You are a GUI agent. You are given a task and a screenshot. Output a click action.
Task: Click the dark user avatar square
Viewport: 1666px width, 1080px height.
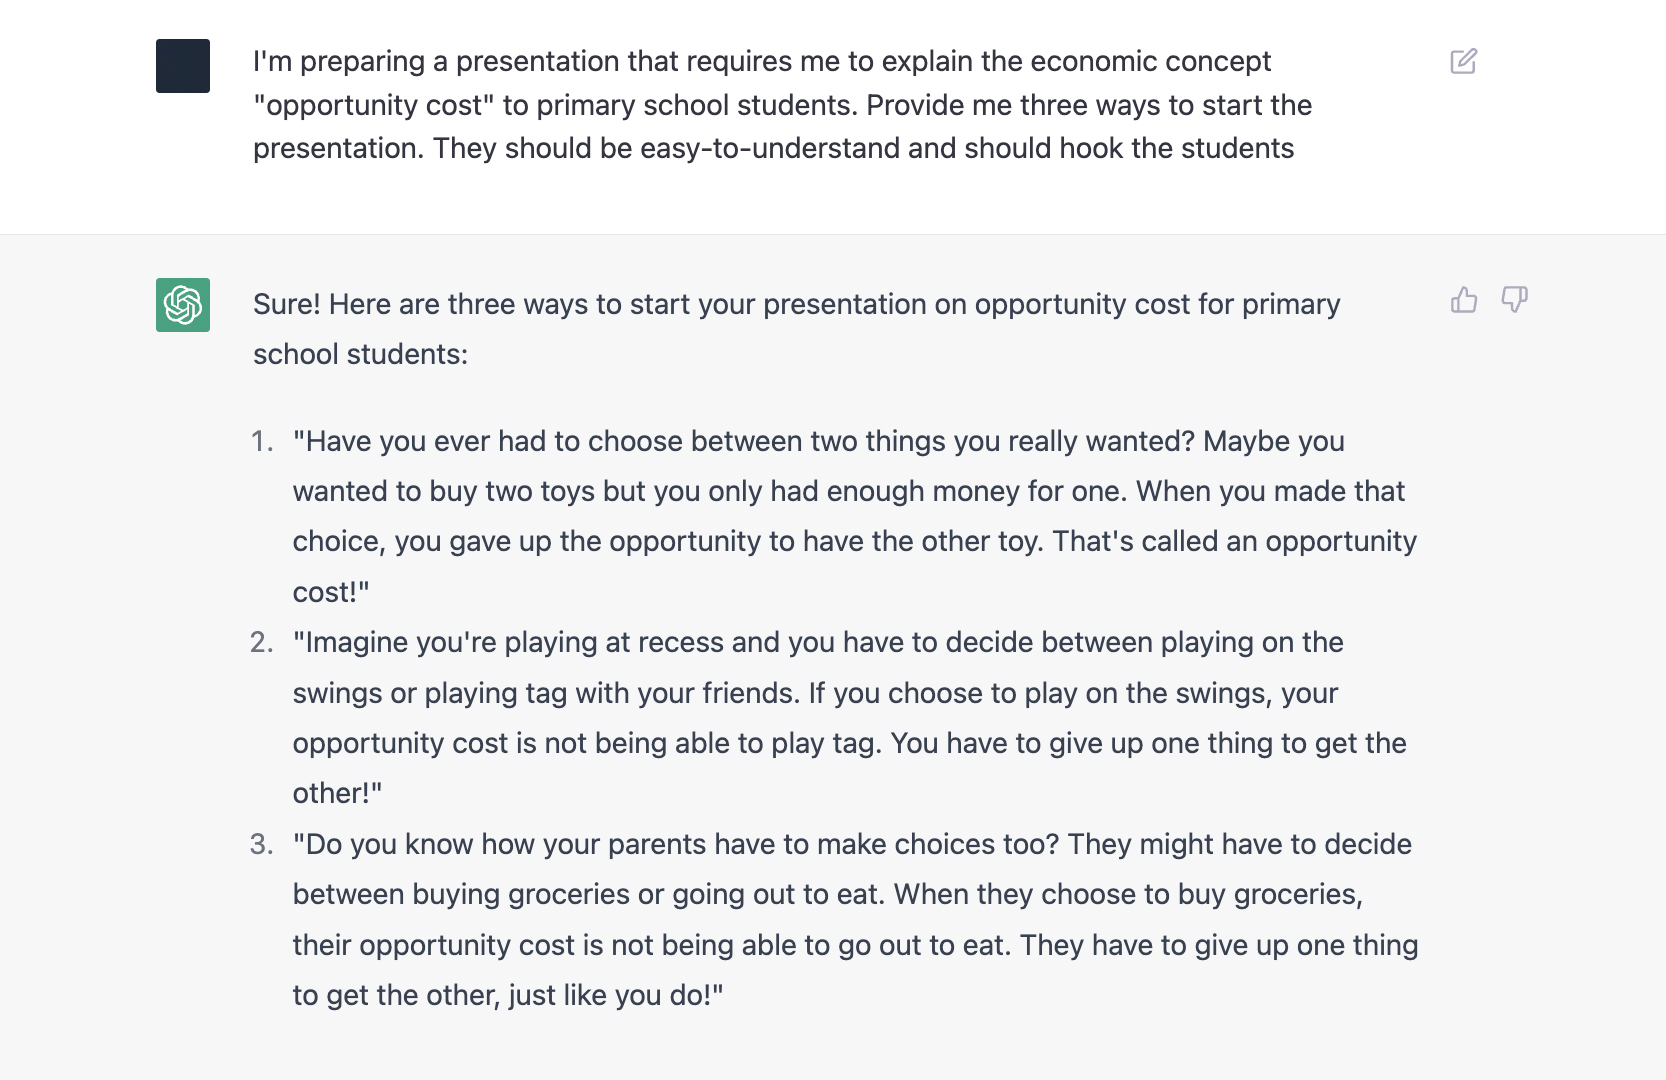[x=183, y=66]
